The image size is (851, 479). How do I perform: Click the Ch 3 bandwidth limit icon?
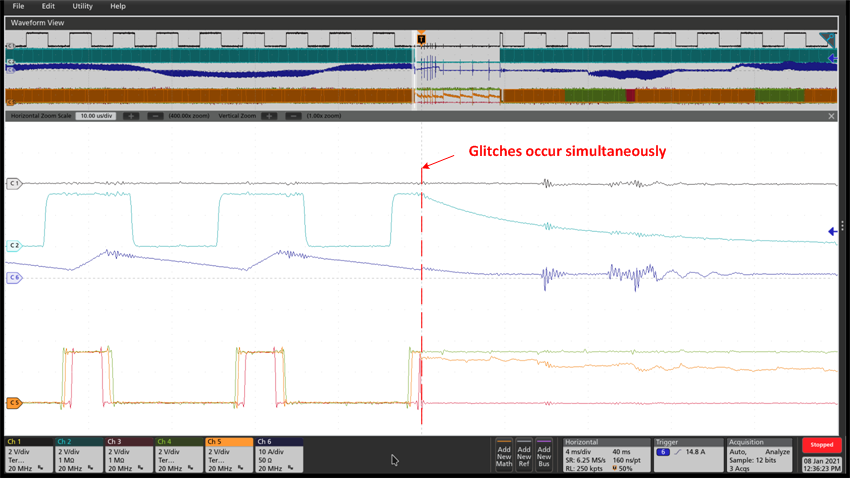point(141,468)
